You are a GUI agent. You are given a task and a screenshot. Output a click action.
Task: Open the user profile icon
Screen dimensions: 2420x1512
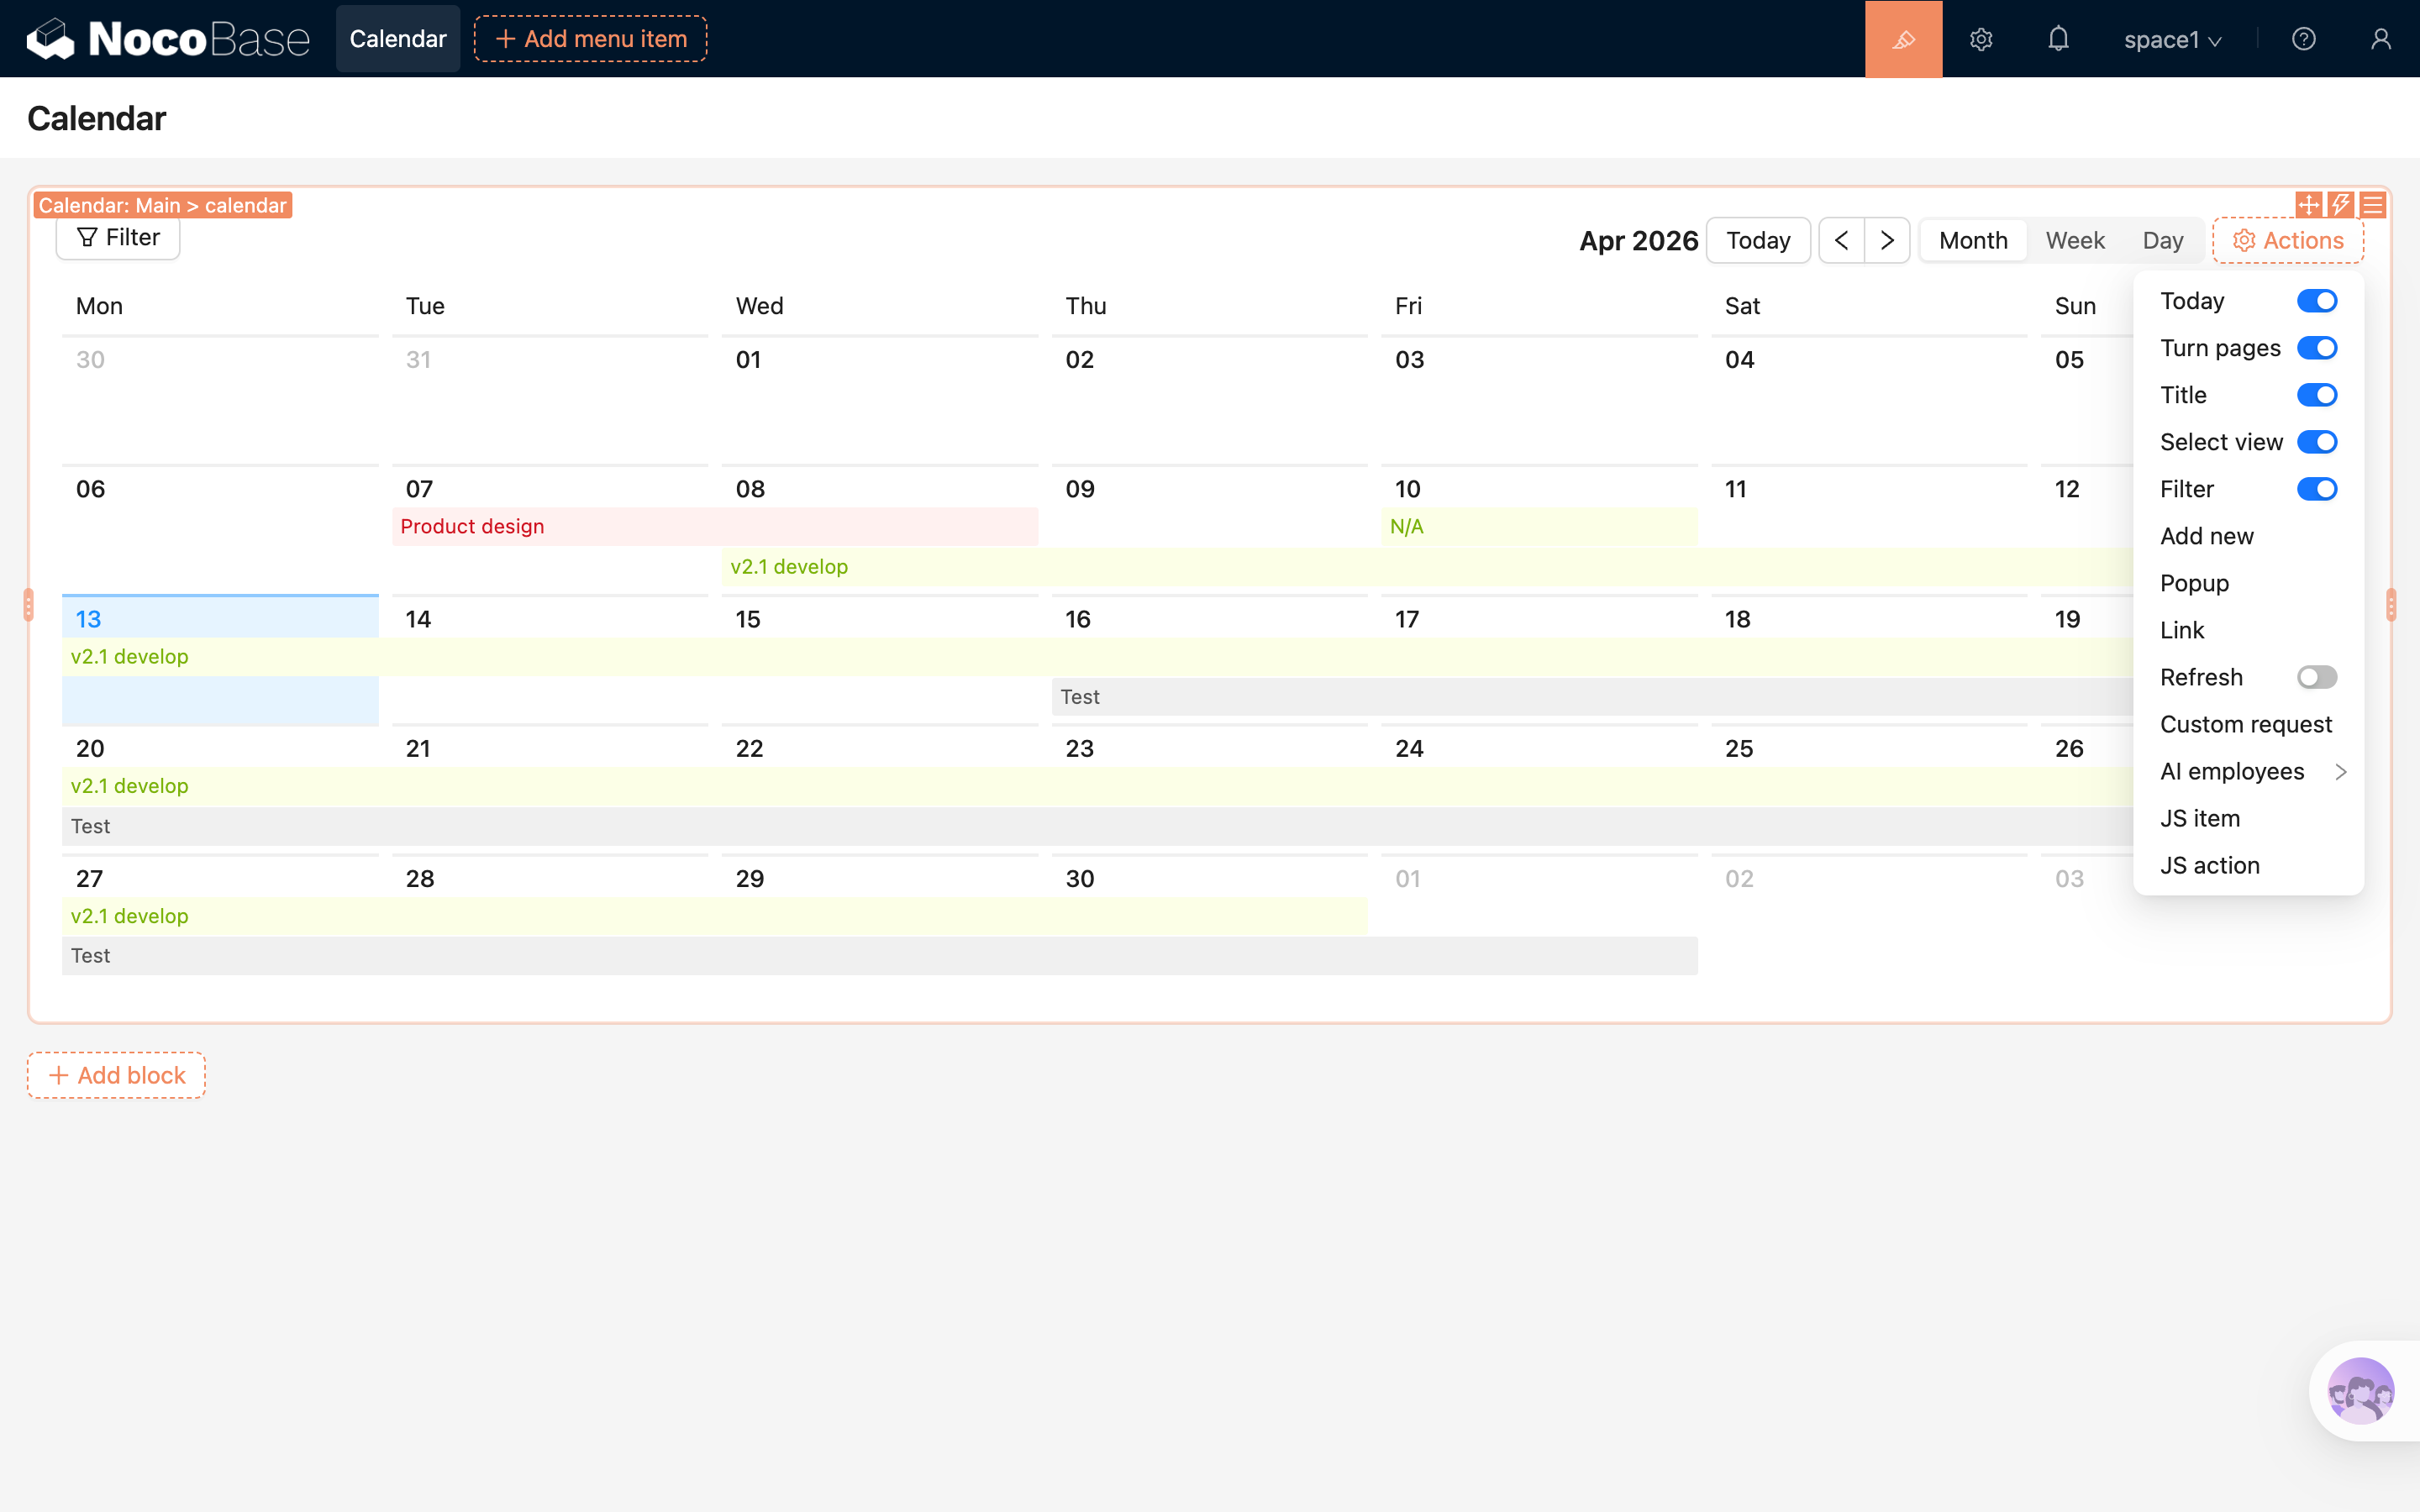click(2380, 39)
